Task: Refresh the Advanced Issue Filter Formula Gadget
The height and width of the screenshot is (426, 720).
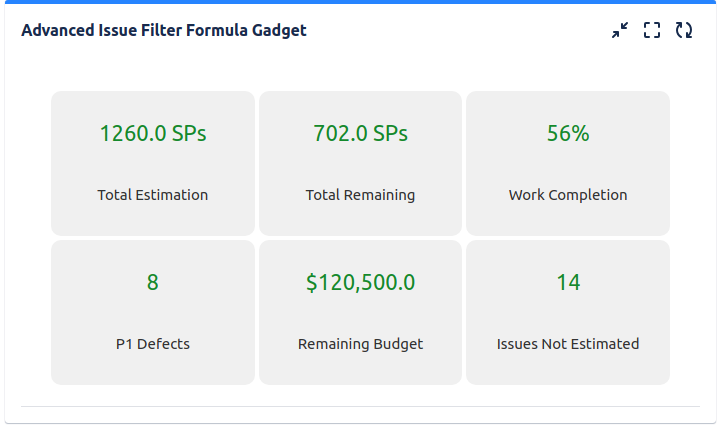Action: coord(684,30)
